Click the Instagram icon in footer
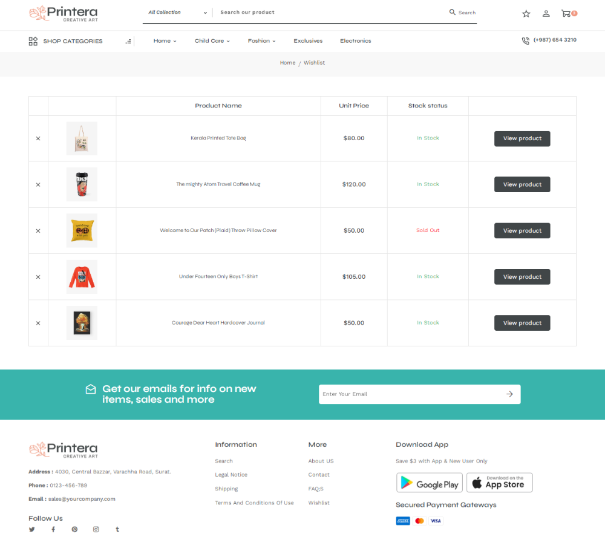The width and height of the screenshot is (605, 555). pyautogui.click(x=96, y=529)
